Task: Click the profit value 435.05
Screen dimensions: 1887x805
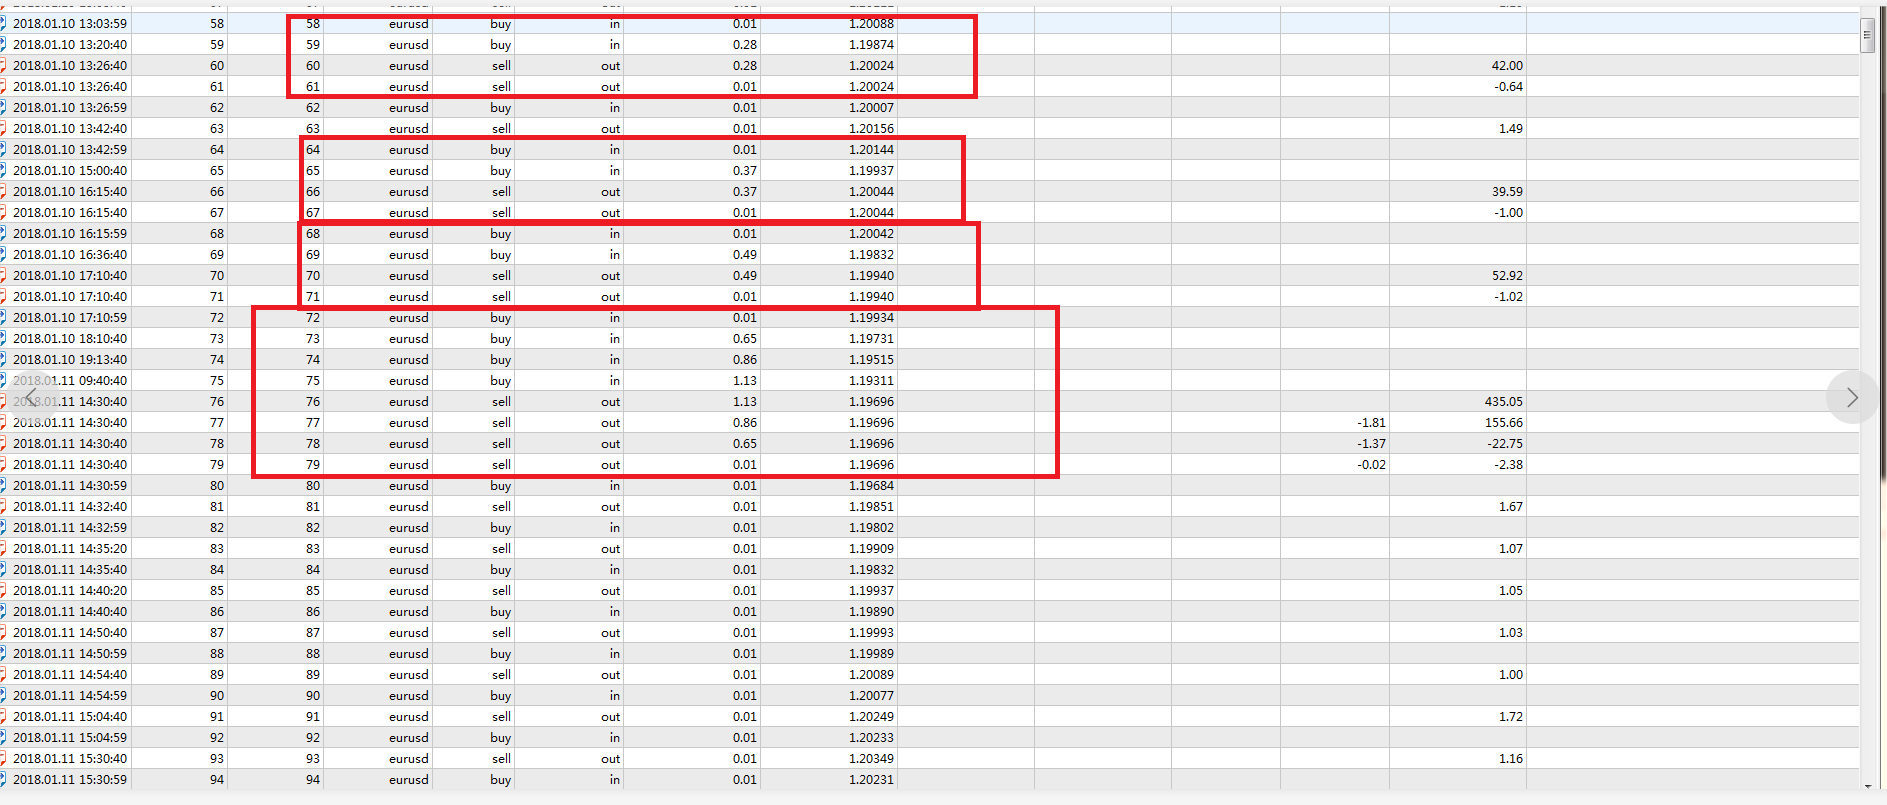Action: [x=1504, y=401]
